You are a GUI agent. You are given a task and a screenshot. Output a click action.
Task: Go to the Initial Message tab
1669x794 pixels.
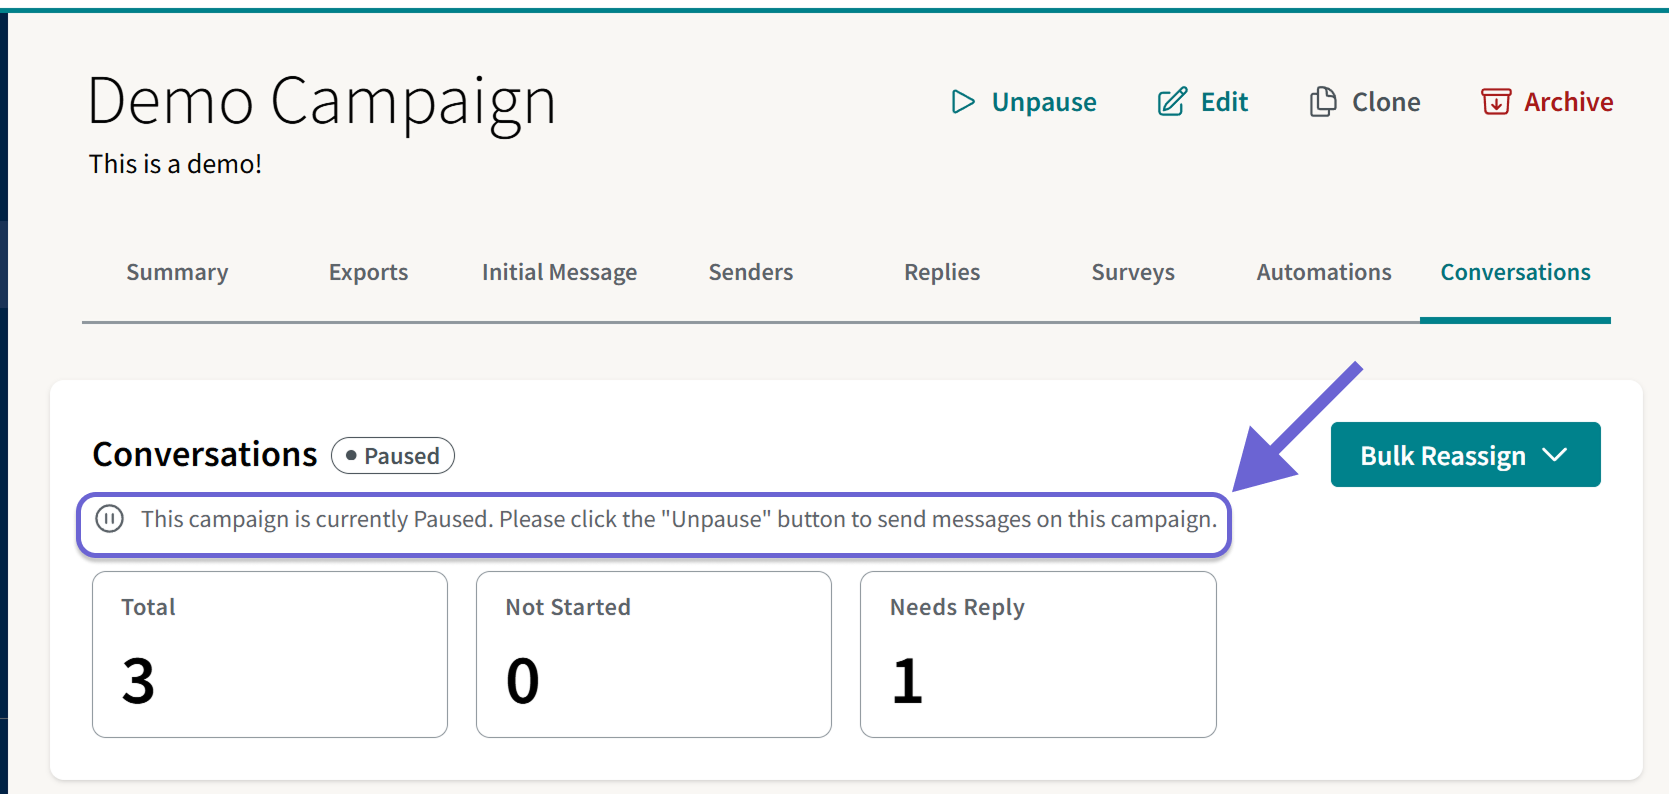click(559, 272)
